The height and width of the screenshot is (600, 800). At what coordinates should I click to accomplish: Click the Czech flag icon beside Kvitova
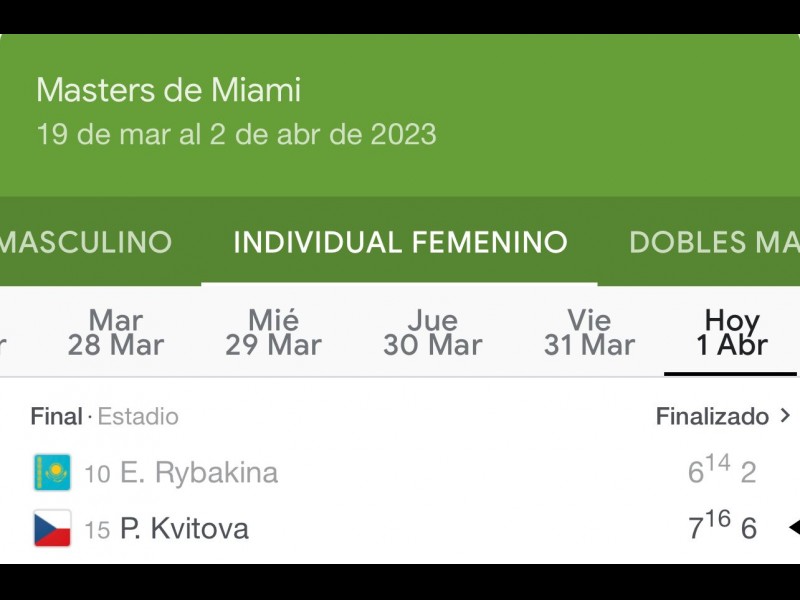point(52,528)
